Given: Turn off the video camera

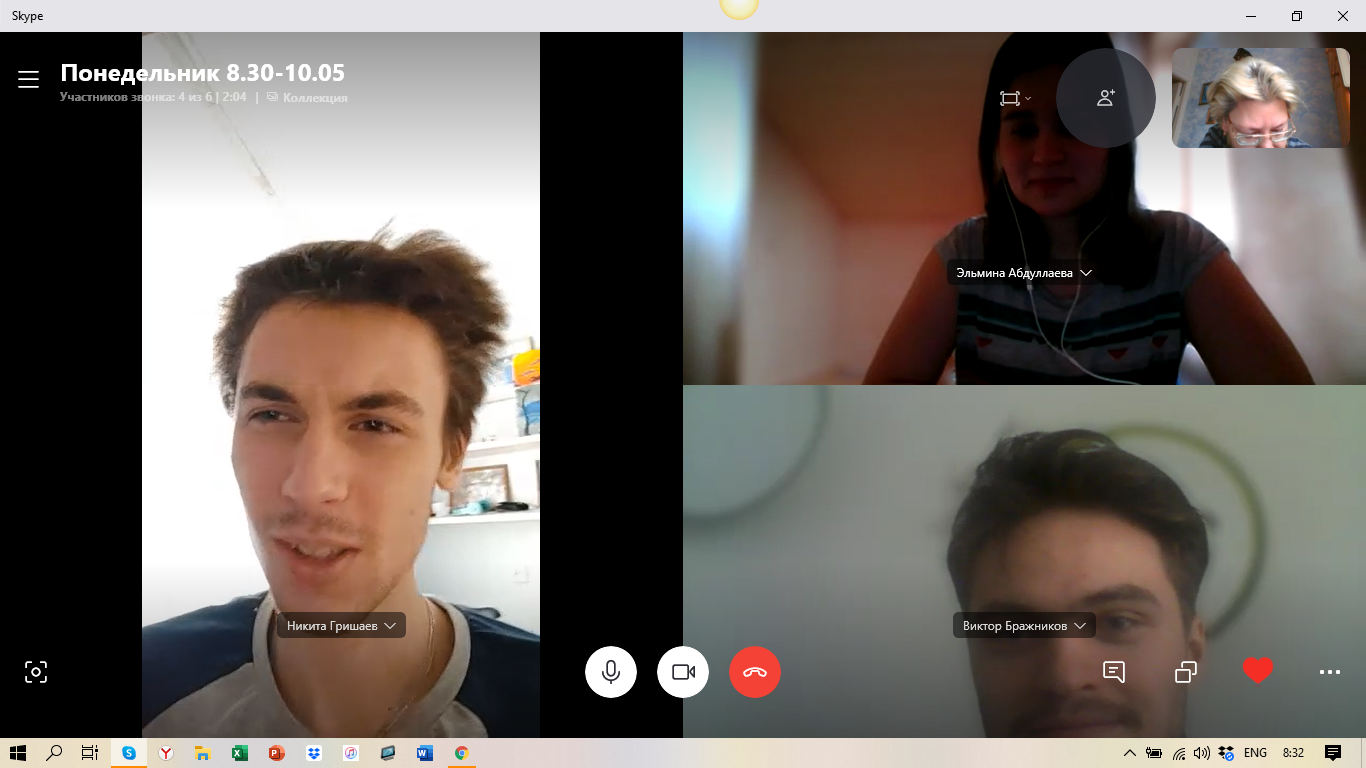Looking at the screenshot, I should 683,672.
